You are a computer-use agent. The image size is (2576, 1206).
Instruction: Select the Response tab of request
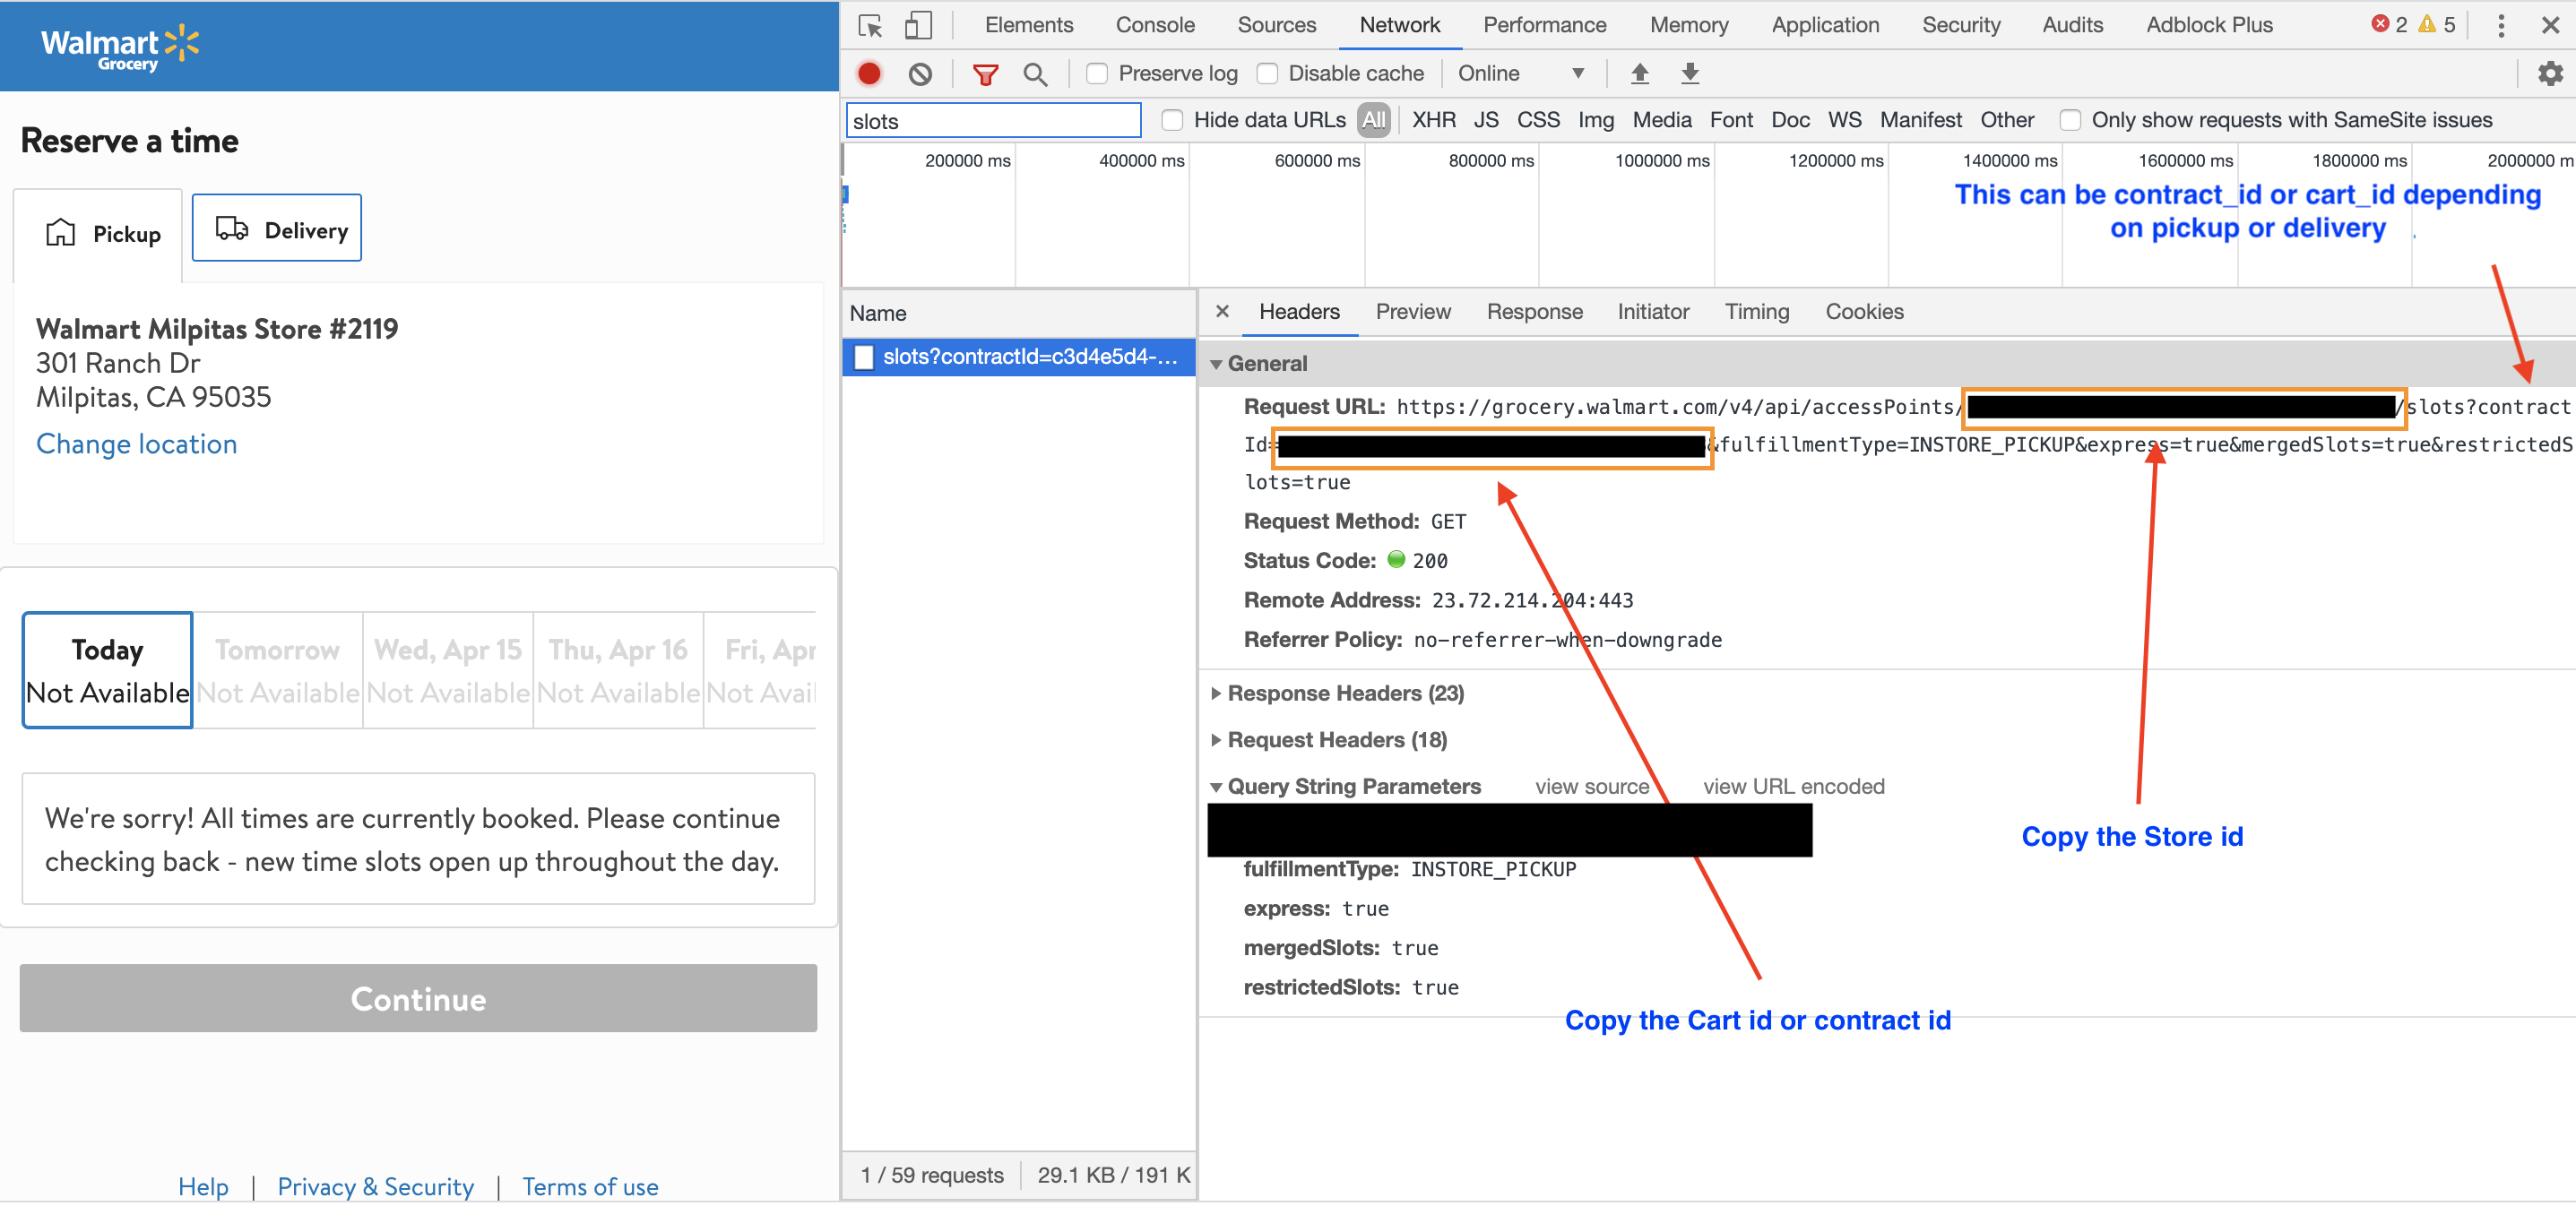pos(1534,311)
